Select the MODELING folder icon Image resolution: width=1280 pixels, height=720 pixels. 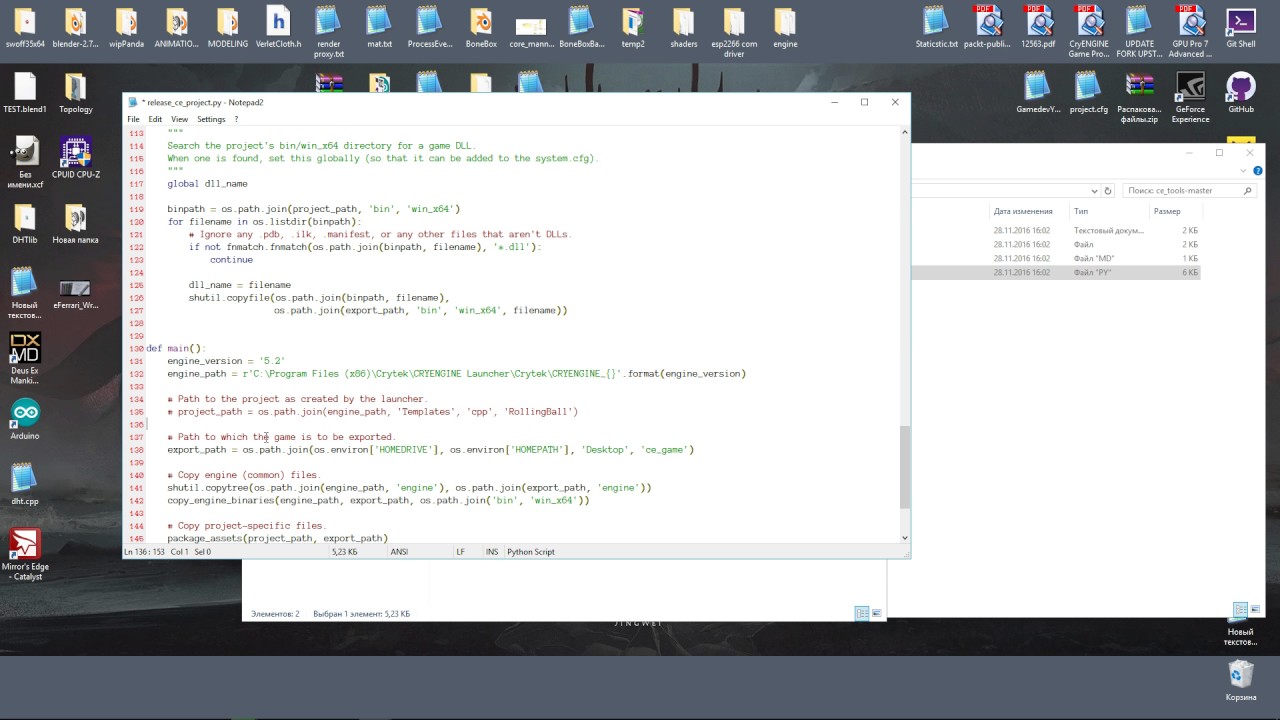coord(227,28)
